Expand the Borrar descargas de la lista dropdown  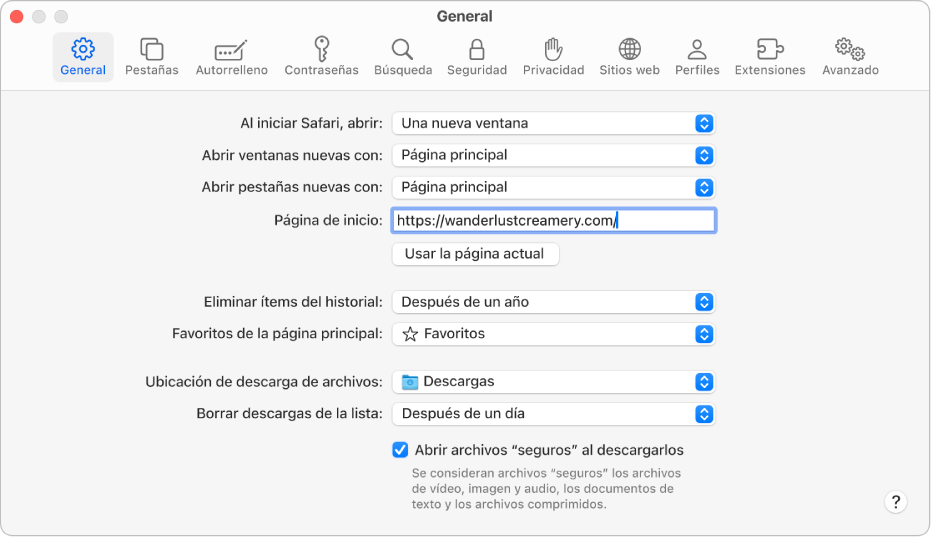tap(554, 413)
